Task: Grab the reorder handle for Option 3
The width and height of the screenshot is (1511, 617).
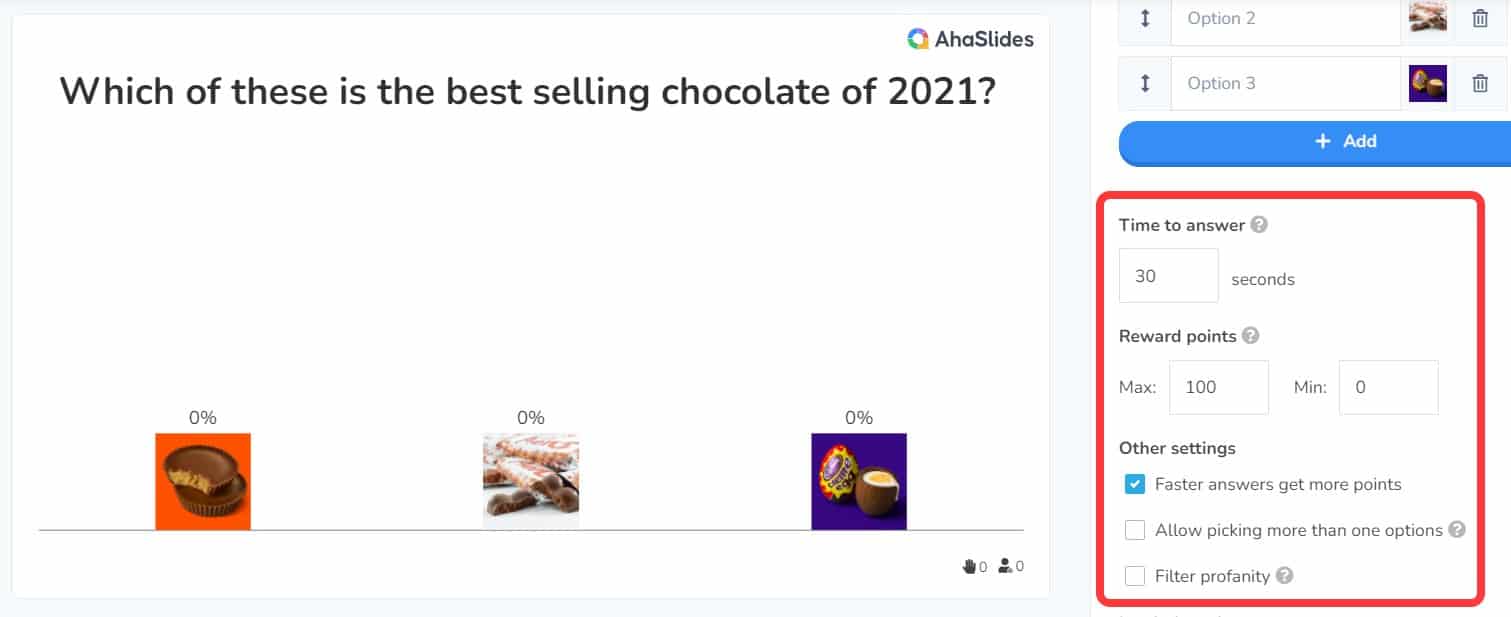Action: (1145, 84)
